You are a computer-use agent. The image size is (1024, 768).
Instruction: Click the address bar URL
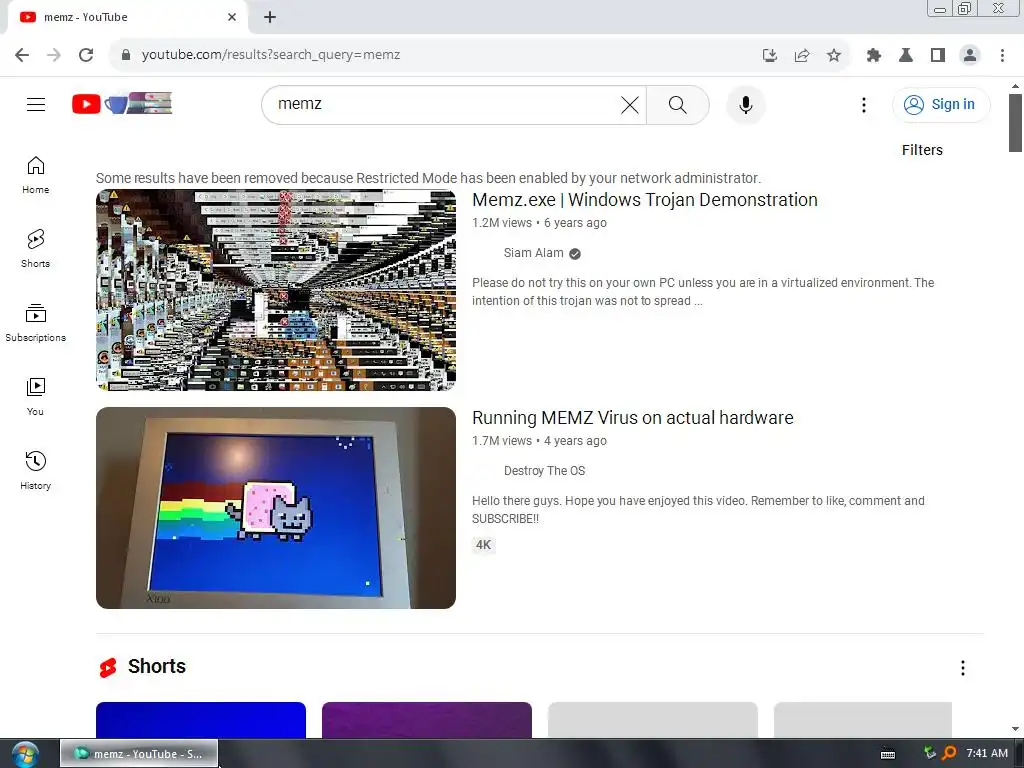click(270, 55)
